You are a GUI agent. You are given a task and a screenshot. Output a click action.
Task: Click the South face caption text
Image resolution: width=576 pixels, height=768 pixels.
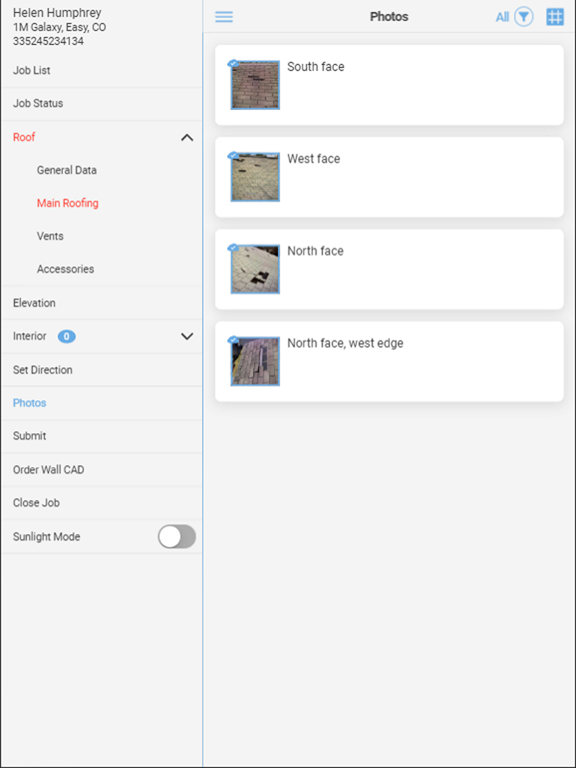[315, 67]
